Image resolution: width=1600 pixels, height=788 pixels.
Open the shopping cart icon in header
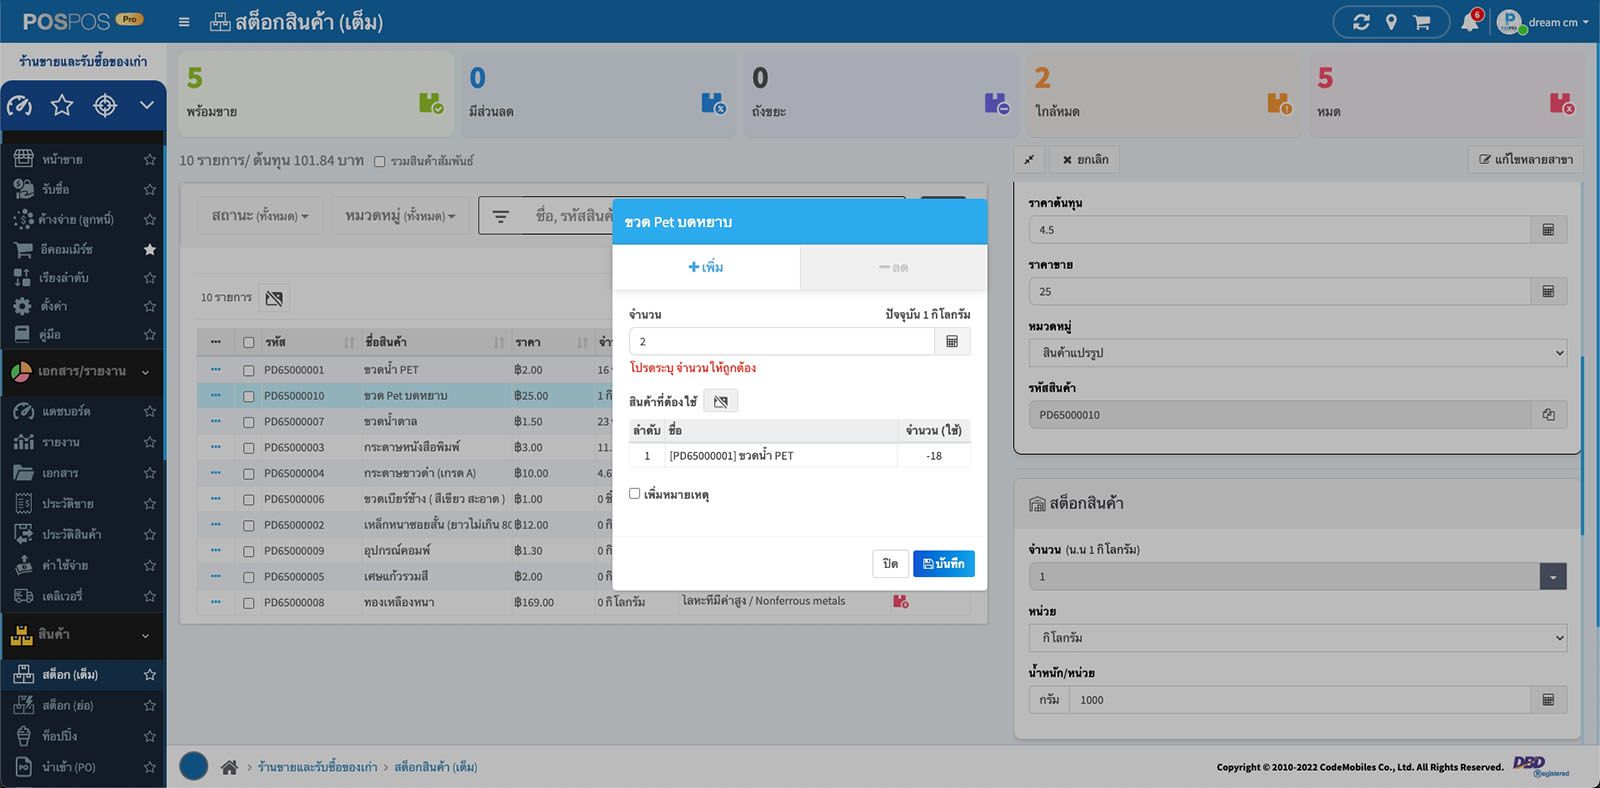coord(1421,22)
